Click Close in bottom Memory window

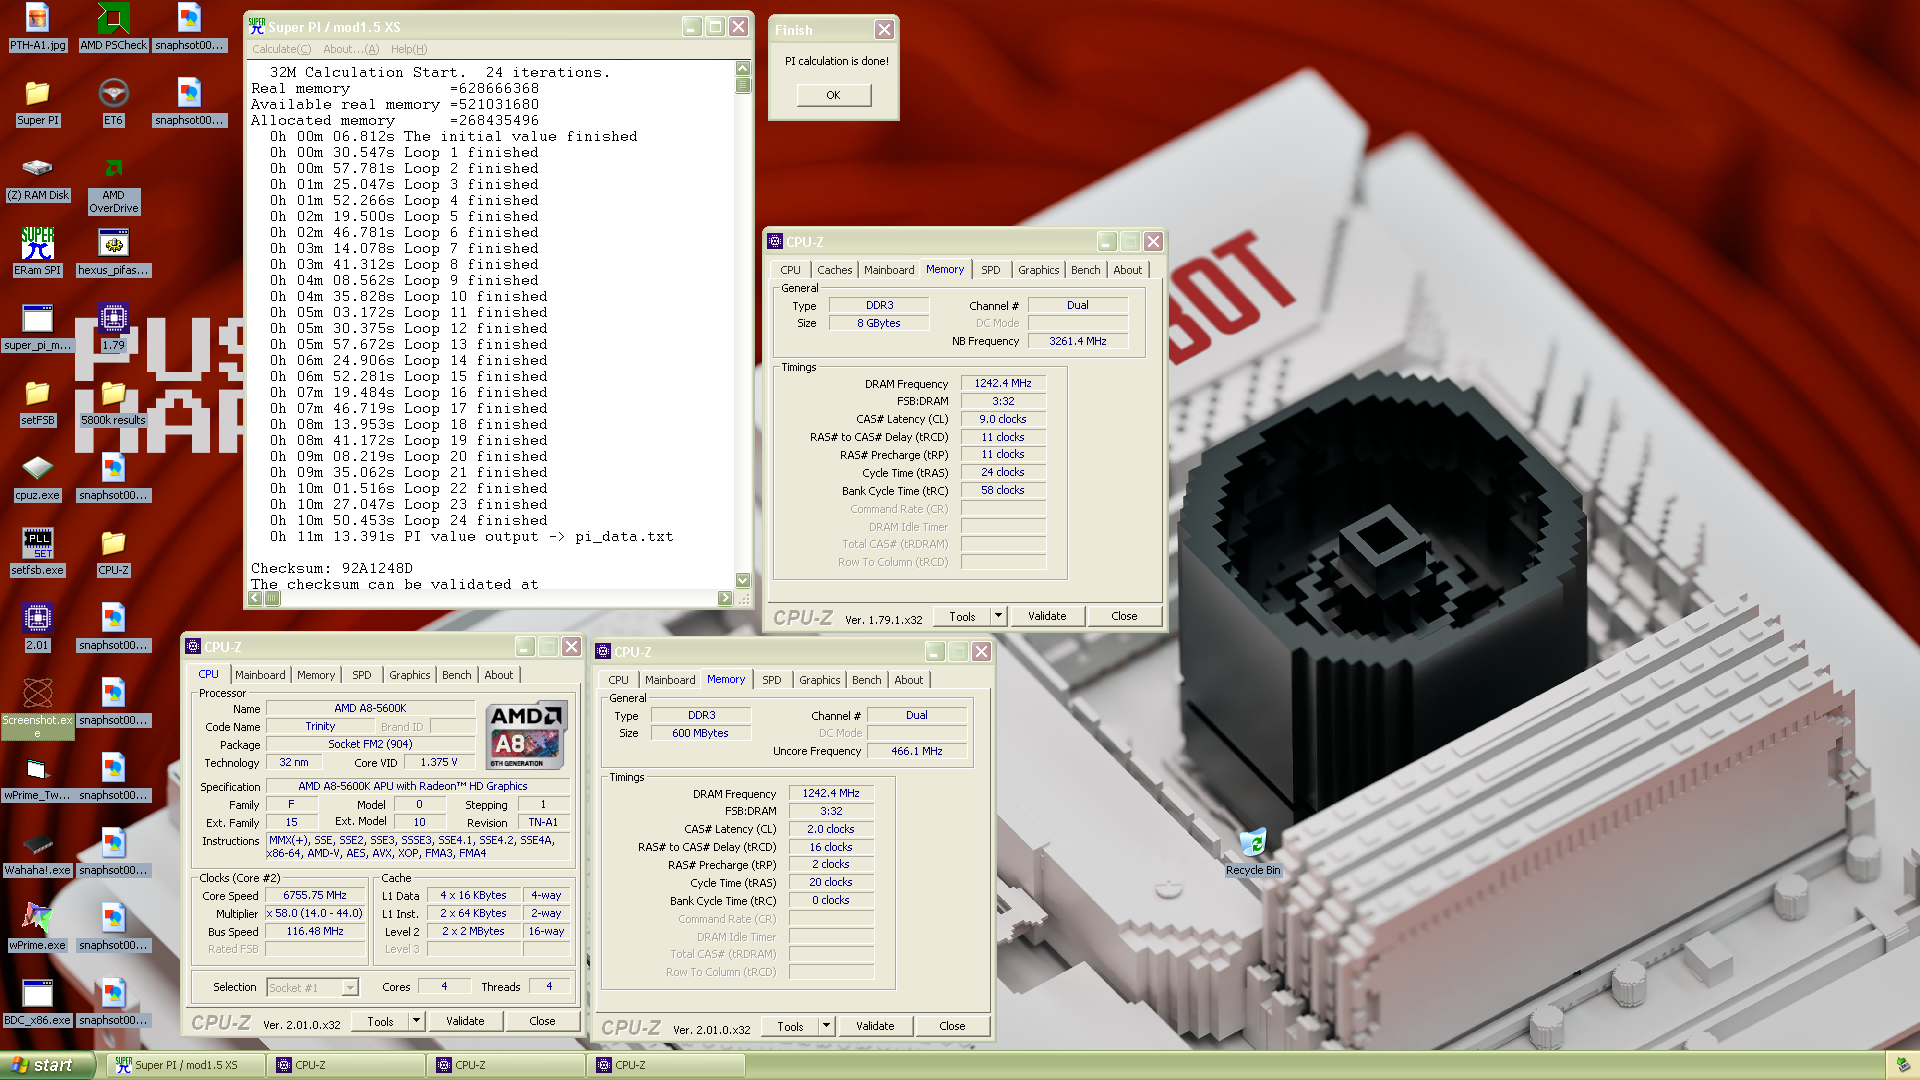tap(952, 1026)
